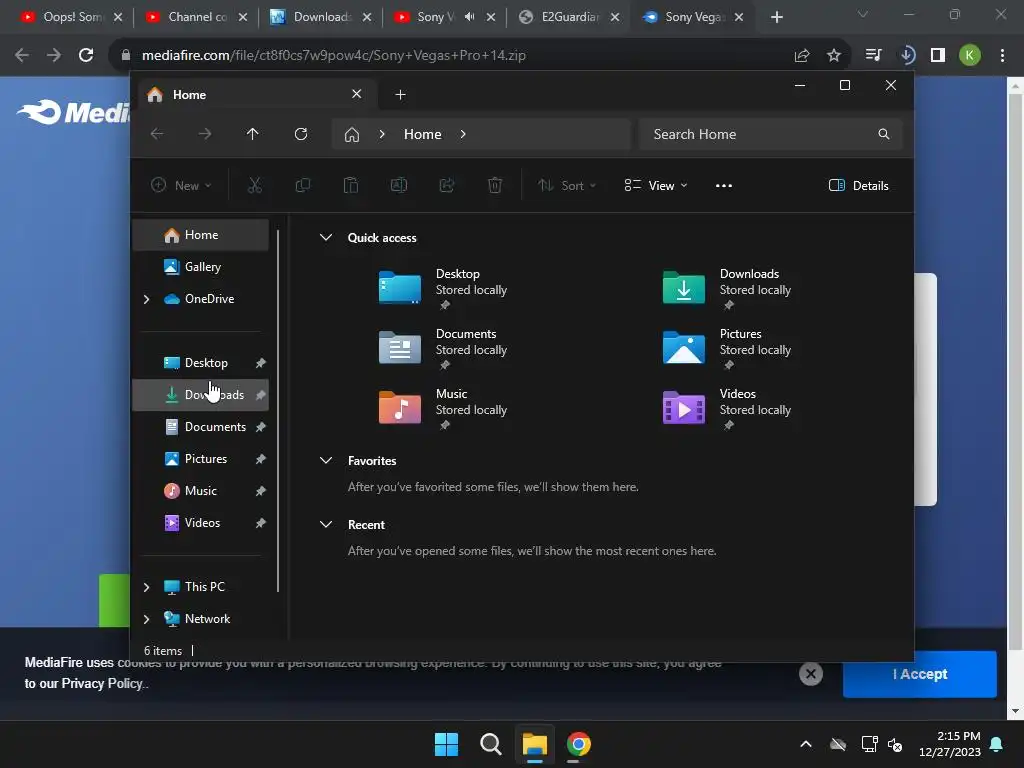Click Chrome icon in the taskbar

click(579, 744)
